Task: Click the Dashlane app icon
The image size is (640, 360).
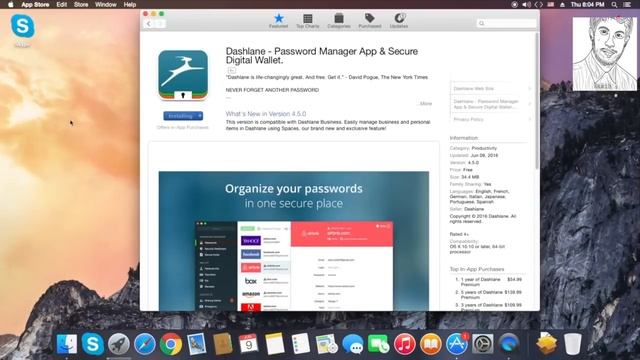Action: [x=183, y=75]
